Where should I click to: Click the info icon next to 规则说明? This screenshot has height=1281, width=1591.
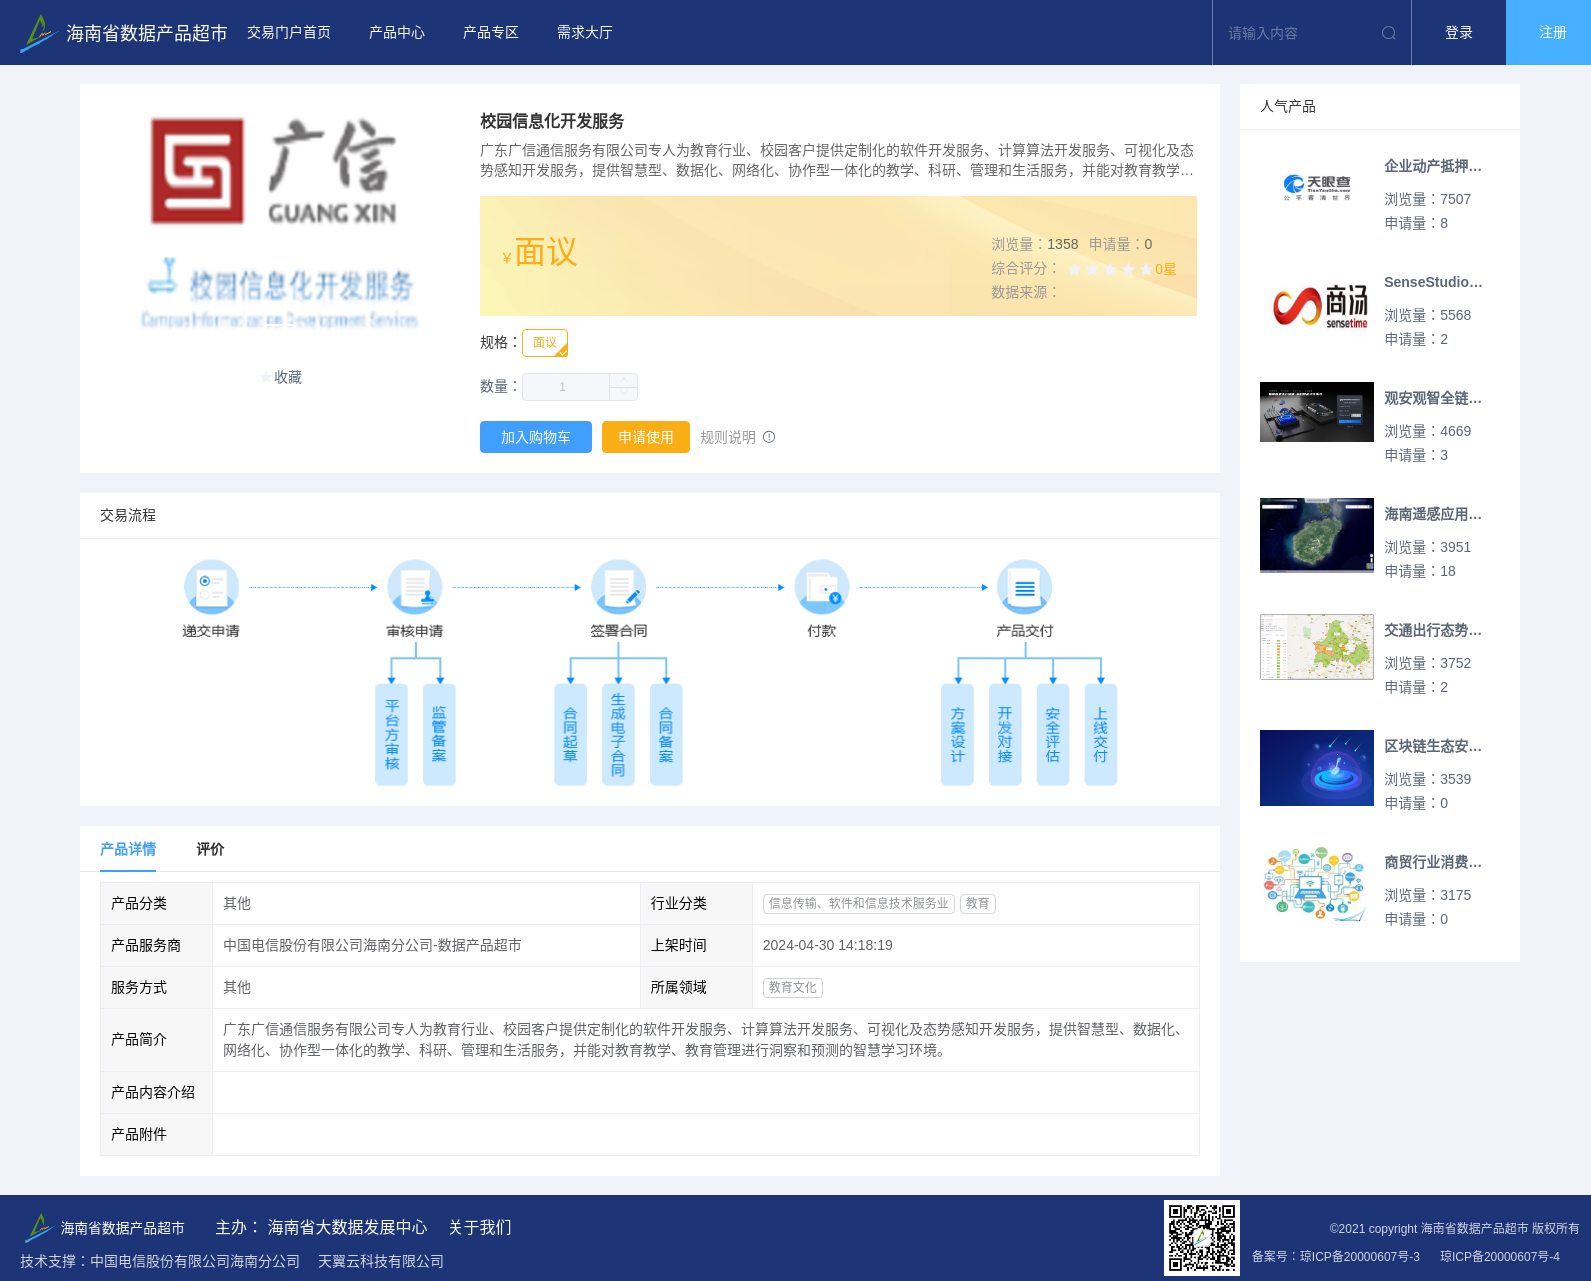pos(769,437)
